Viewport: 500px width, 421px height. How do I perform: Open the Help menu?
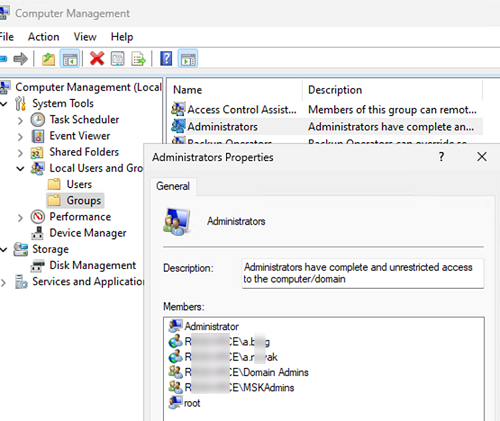coord(122,37)
